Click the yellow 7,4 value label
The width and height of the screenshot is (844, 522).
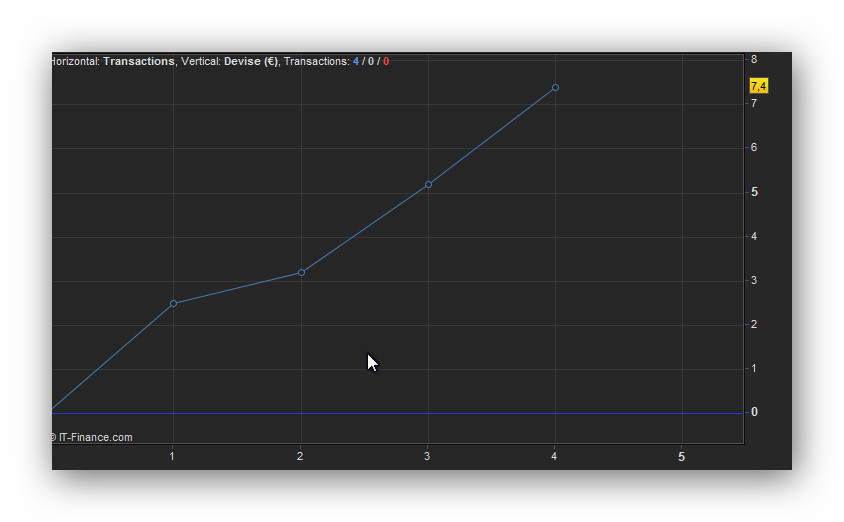click(758, 86)
